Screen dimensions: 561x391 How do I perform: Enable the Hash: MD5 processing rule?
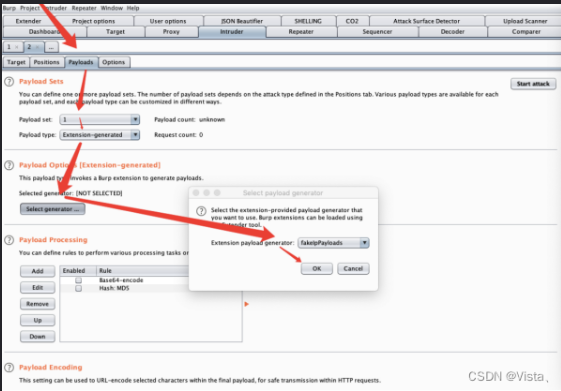[78, 288]
